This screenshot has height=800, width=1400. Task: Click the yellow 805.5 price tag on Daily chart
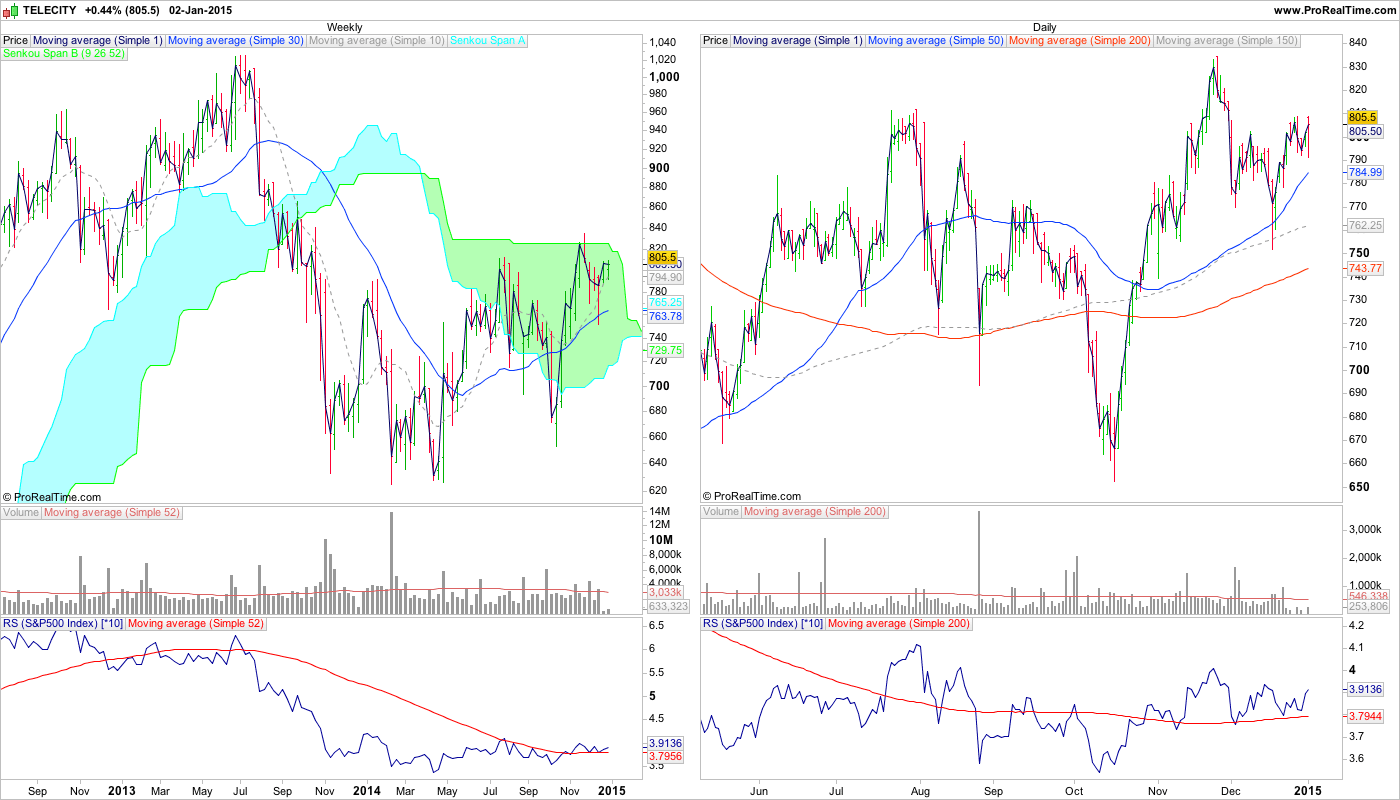(x=1364, y=117)
